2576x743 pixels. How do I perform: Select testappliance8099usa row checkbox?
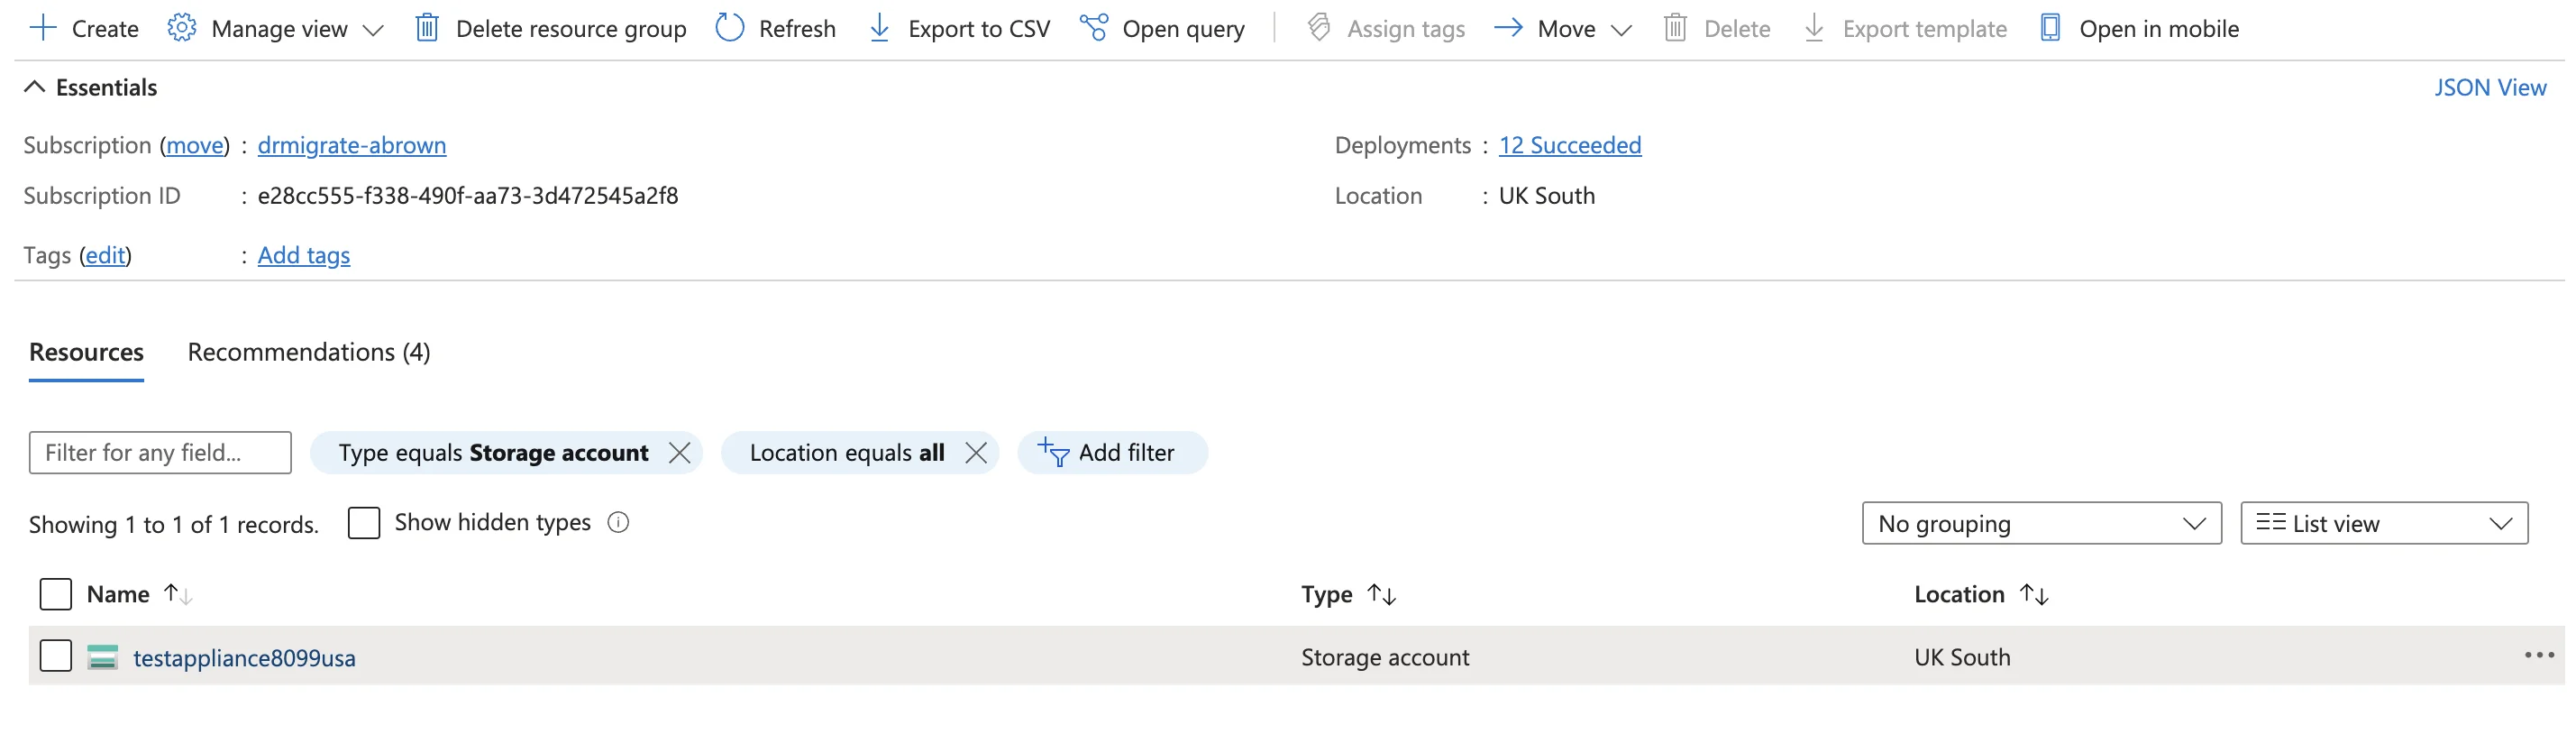(x=56, y=656)
